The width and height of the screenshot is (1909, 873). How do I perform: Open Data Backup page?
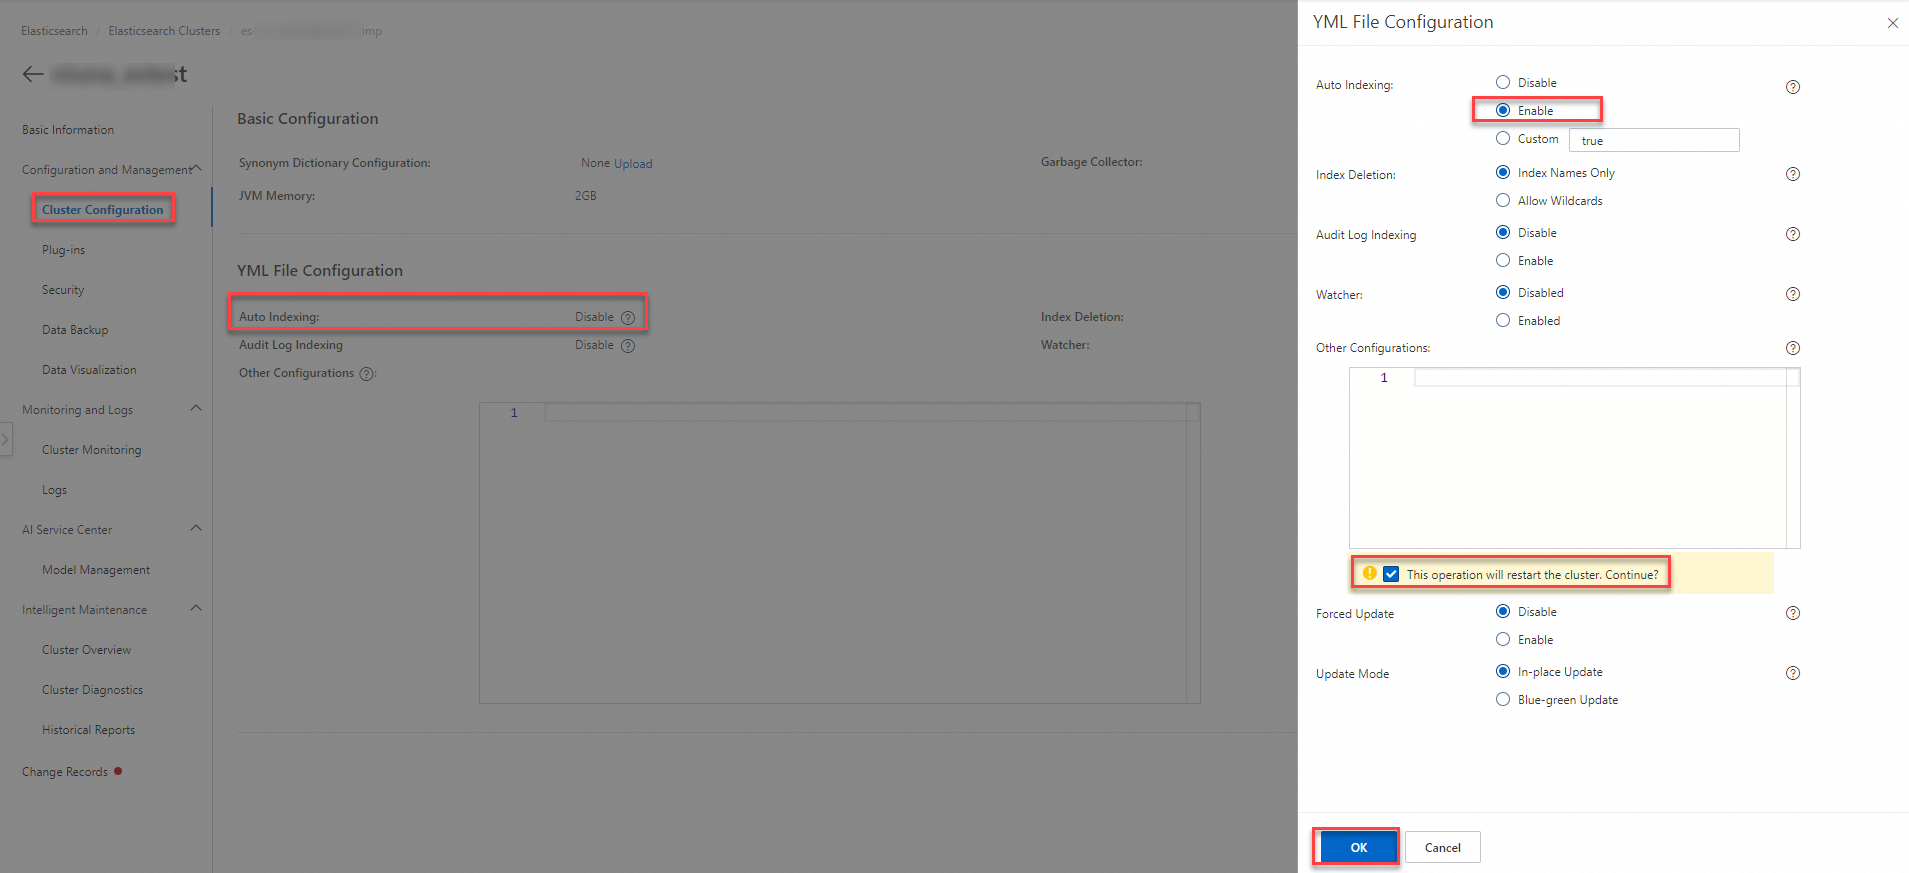(75, 330)
